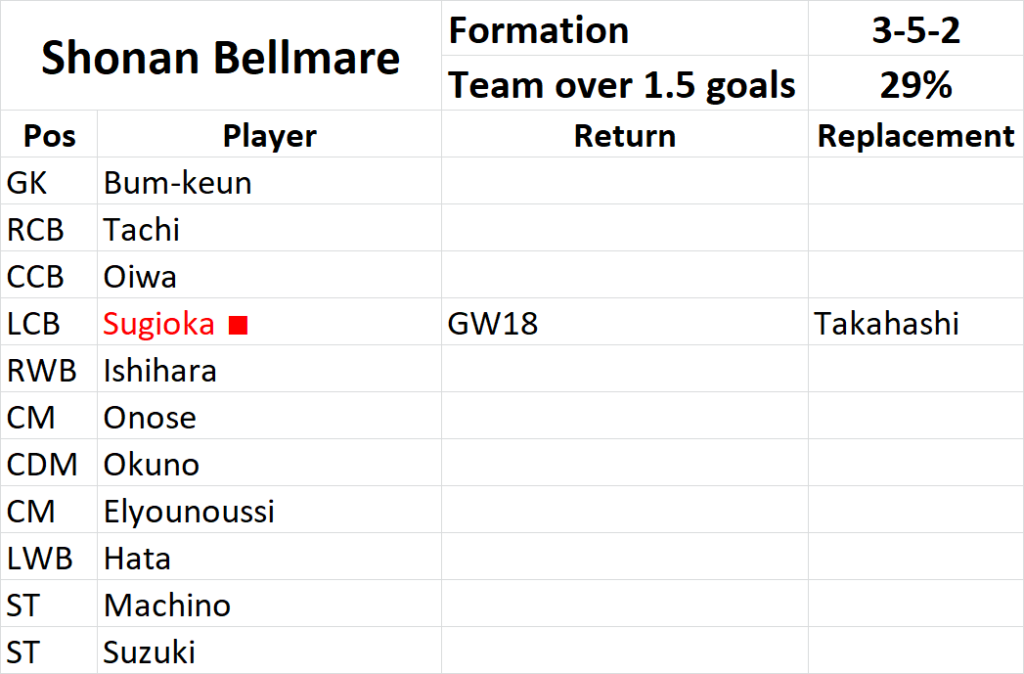Select the CDM position cell
This screenshot has width=1024, height=674.
[49, 463]
